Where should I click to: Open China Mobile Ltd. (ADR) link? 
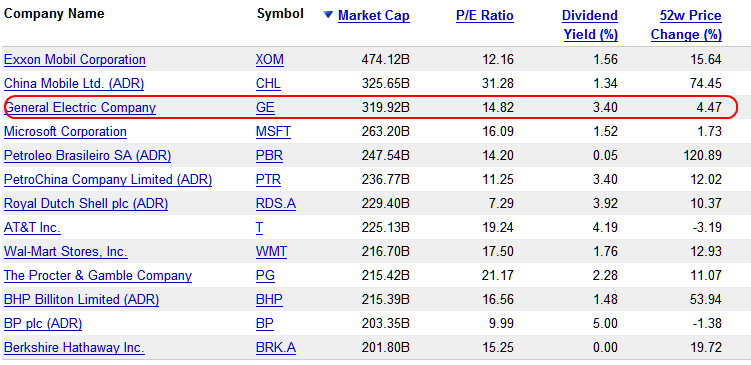(x=74, y=84)
